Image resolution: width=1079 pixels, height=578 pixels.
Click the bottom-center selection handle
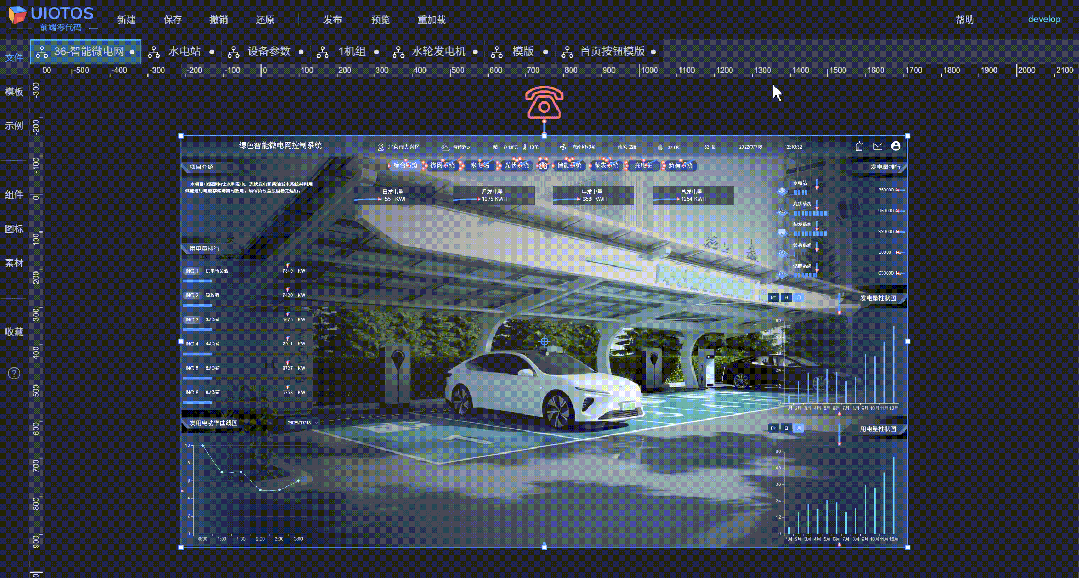coord(544,547)
